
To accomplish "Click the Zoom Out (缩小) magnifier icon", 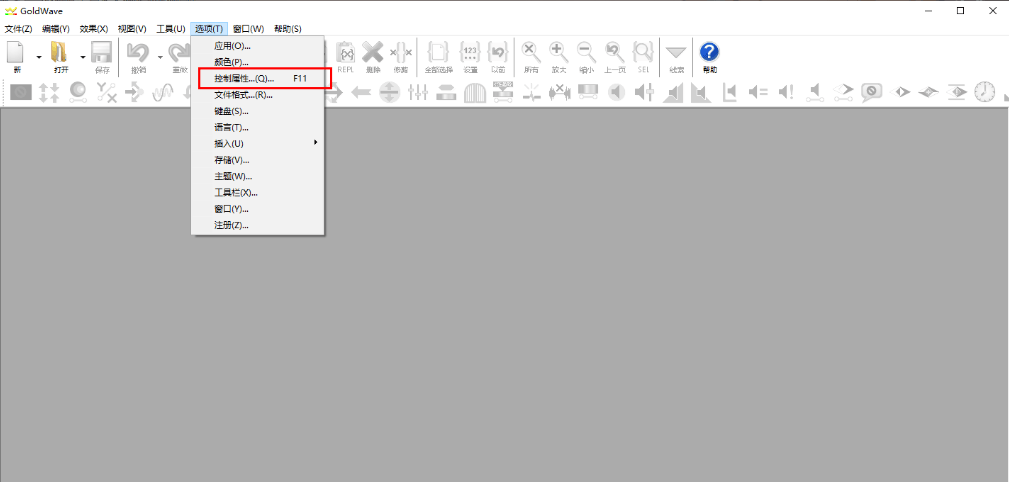I will tap(586, 52).
